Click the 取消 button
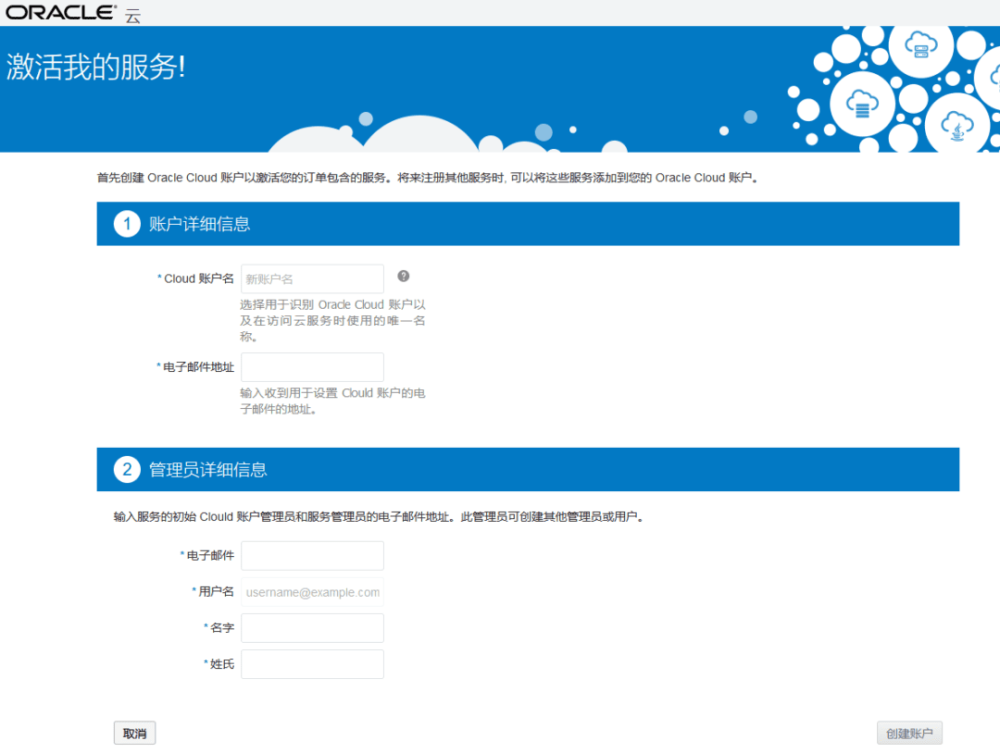This screenshot has width=1000, height=753. [135, 733]
